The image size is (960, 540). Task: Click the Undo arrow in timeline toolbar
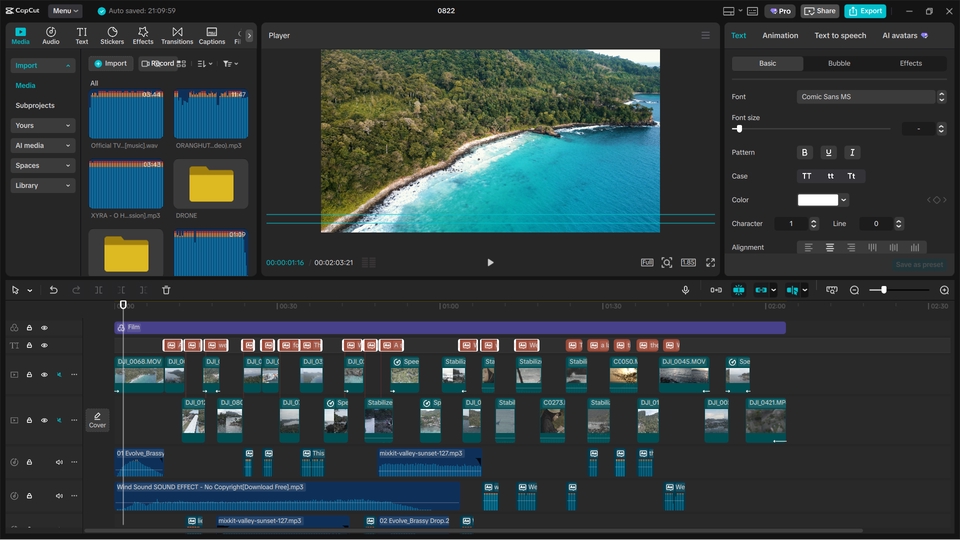[53, 290]
